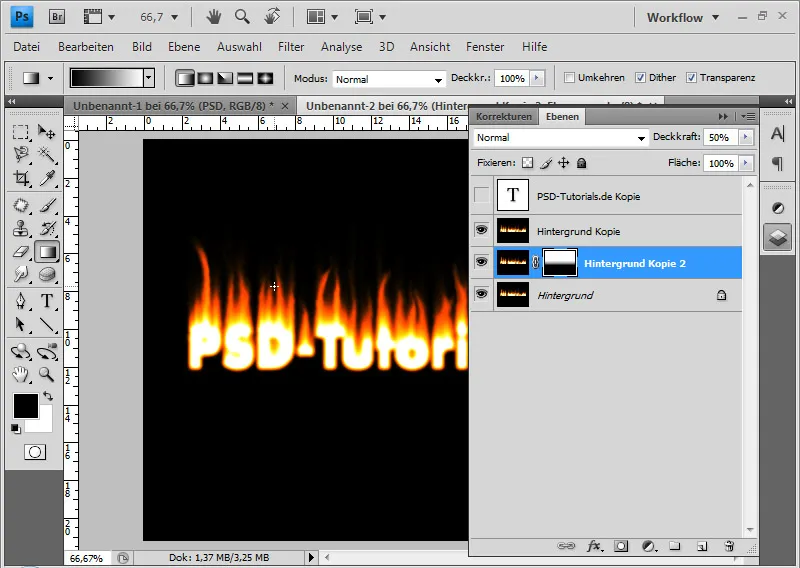Select the 3D Rotate tool
800x568 pixels.
pos(20,351)
